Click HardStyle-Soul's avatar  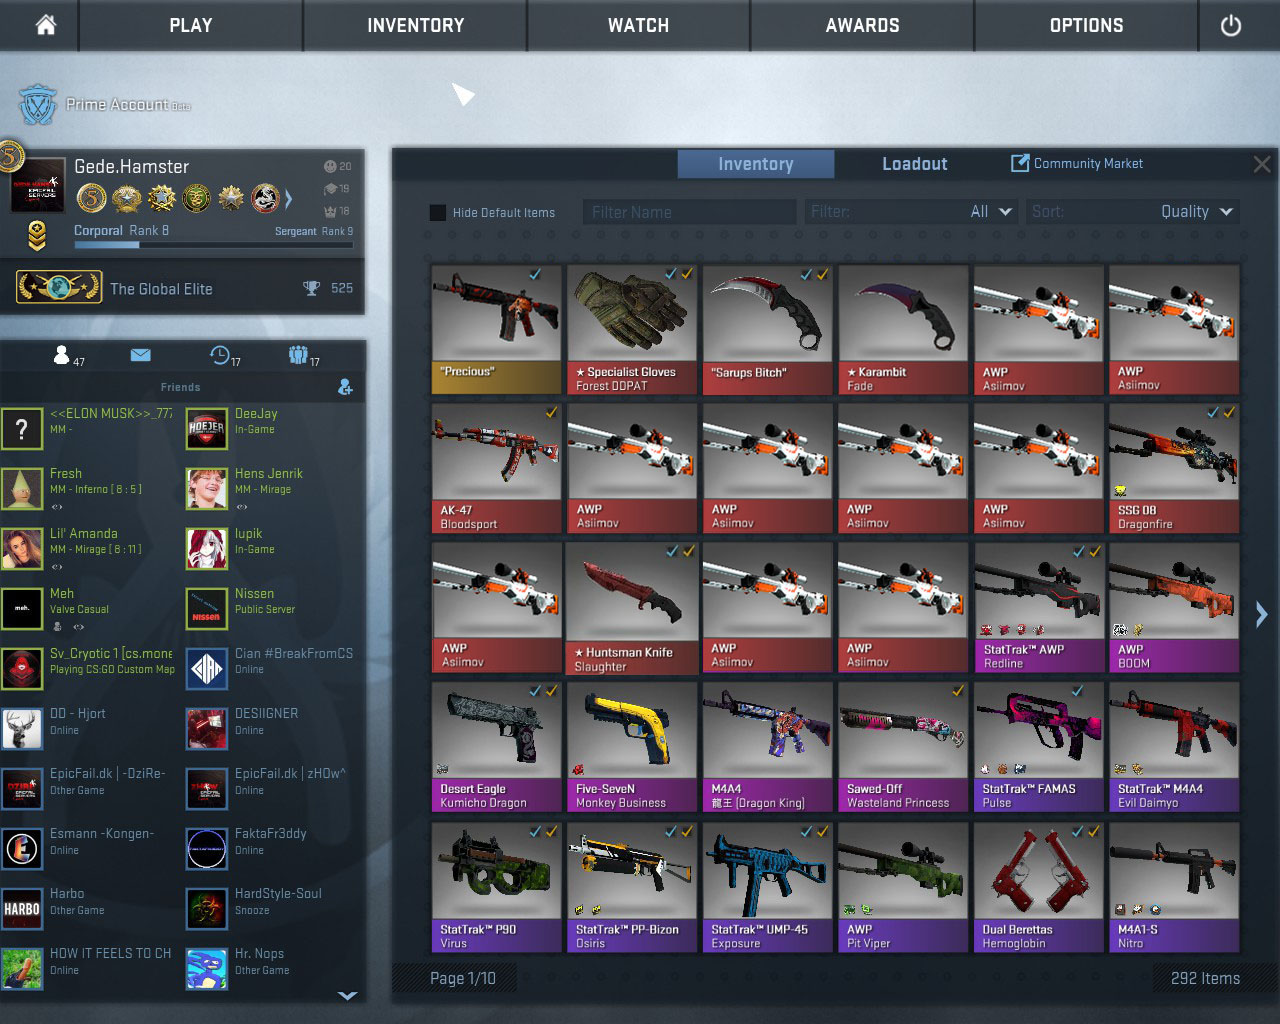point(207,908)
